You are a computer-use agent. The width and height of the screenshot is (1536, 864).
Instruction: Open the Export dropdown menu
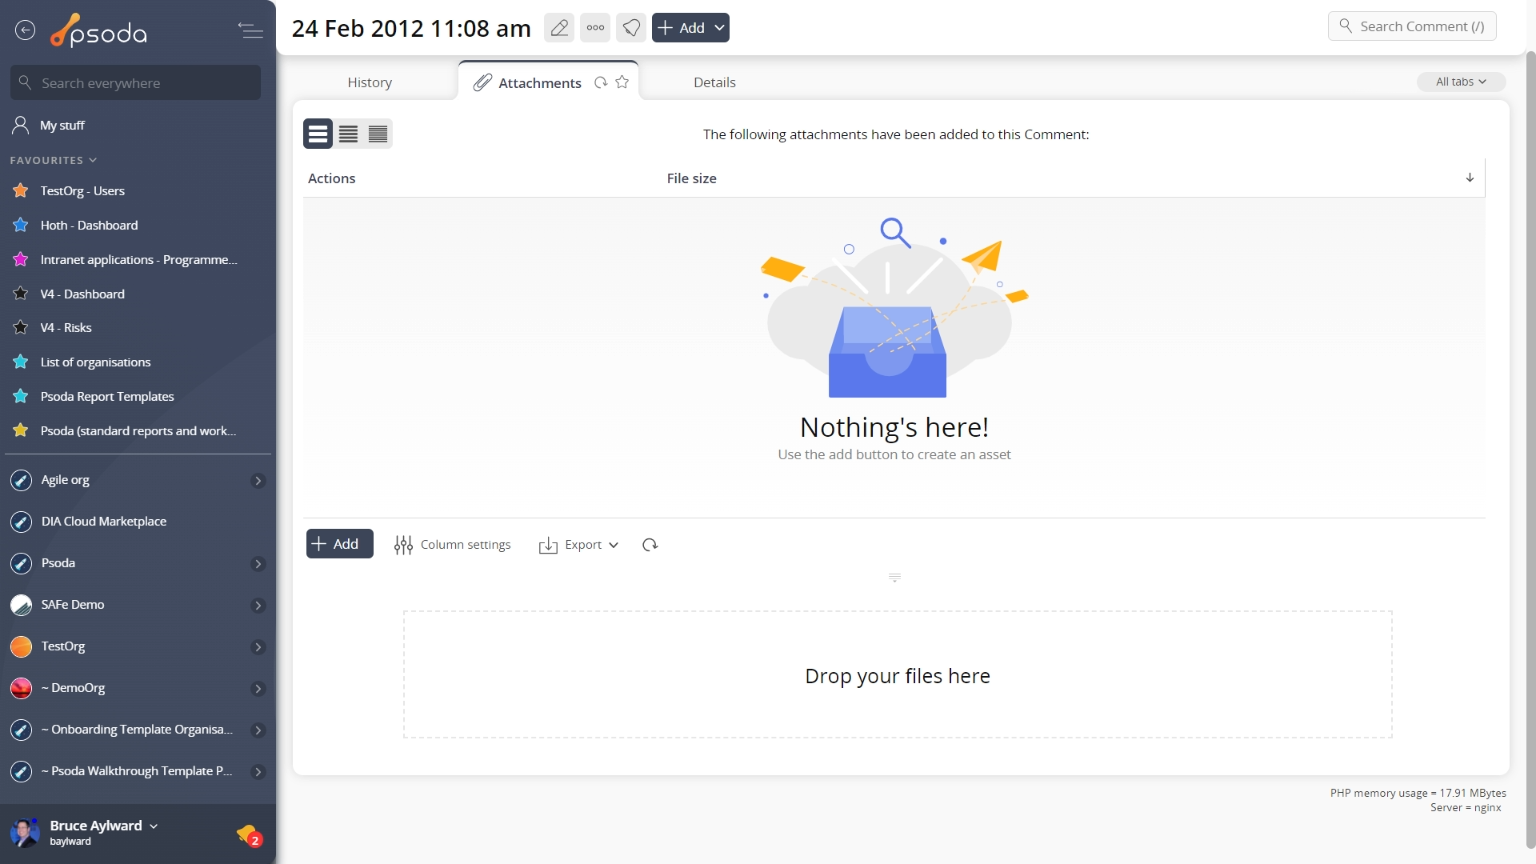[579, 545]
